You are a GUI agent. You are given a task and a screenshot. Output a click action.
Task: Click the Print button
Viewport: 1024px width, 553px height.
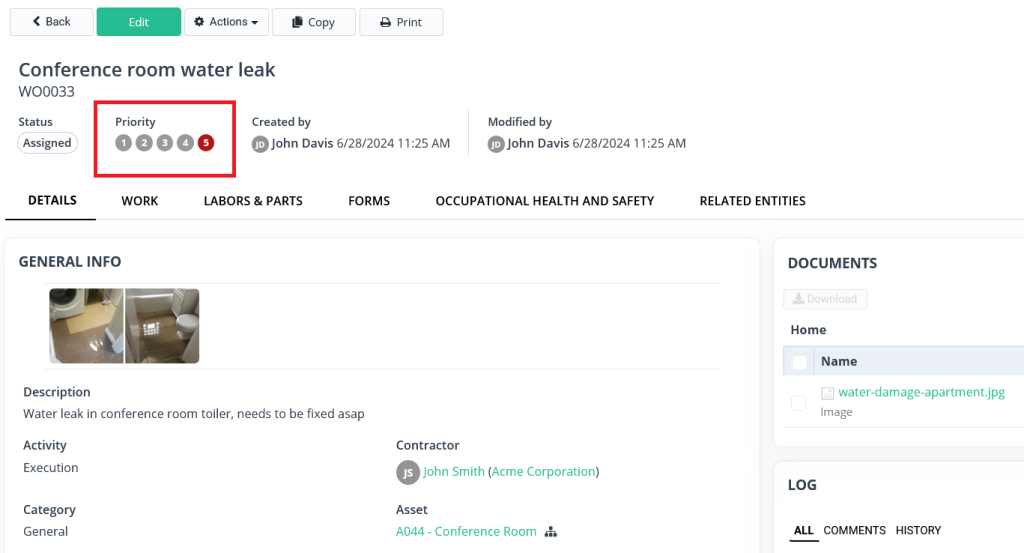click(401, 22)
